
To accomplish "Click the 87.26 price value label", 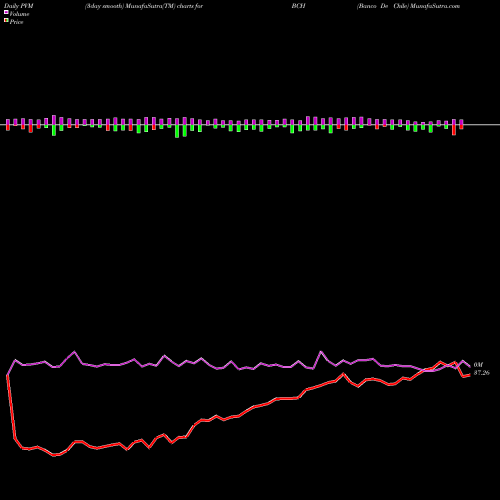I will coord(482,373).
